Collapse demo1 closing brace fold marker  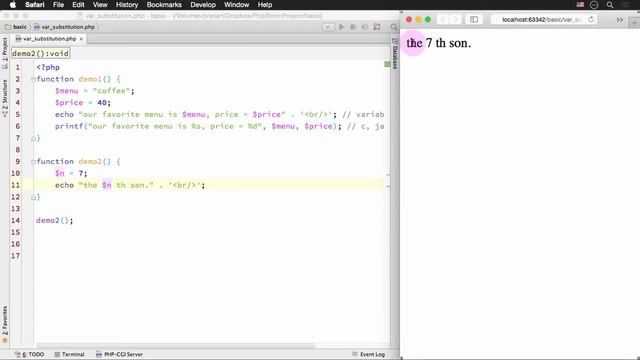point(33,139)
